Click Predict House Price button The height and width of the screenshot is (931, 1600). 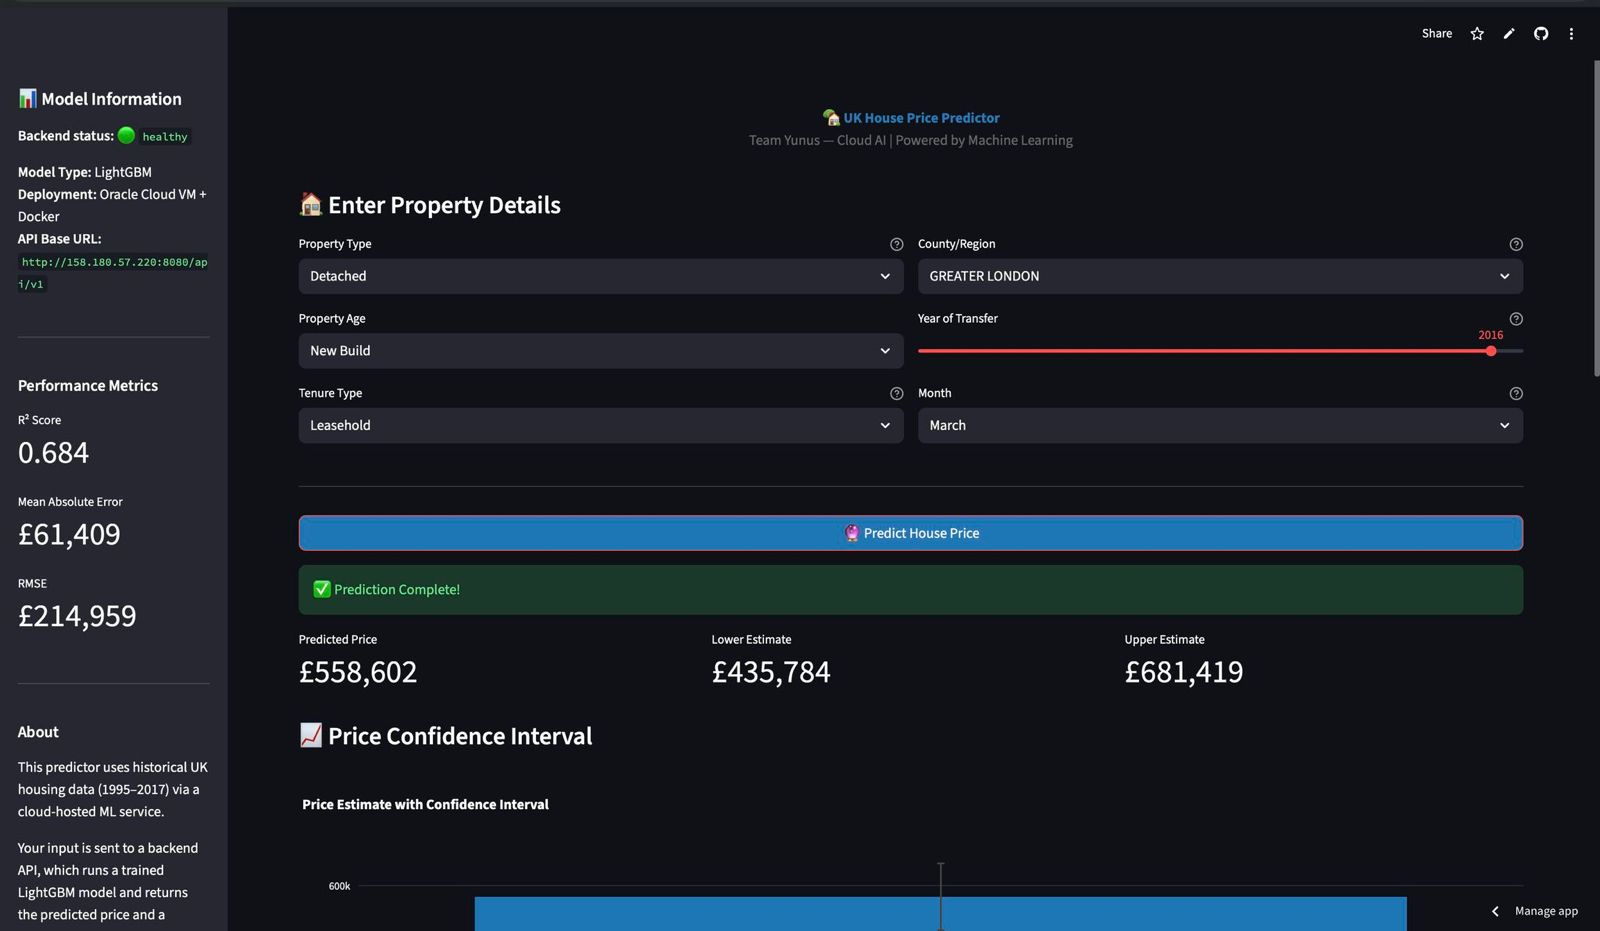[x=911, y=533]
